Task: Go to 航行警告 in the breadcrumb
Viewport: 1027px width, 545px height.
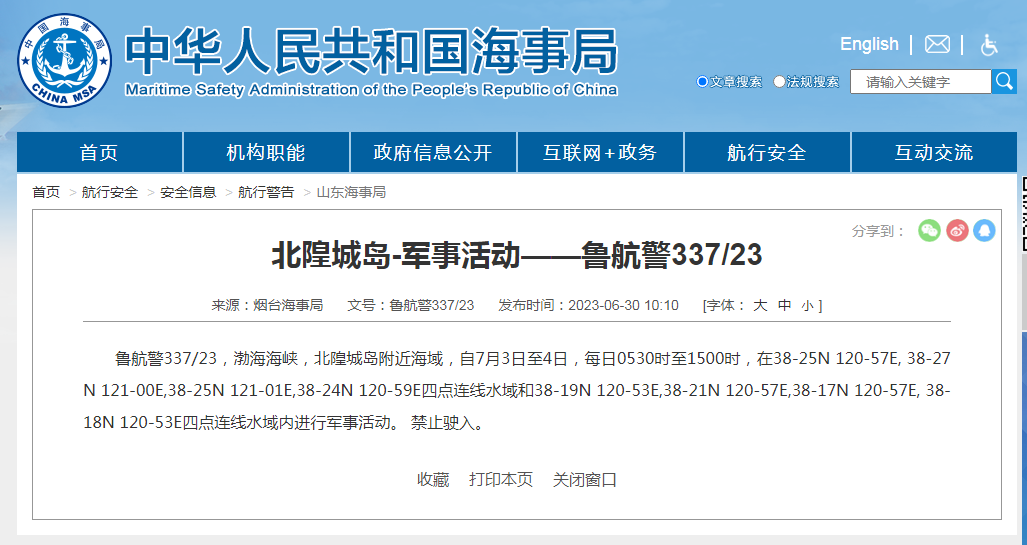Action: point(266,192)
